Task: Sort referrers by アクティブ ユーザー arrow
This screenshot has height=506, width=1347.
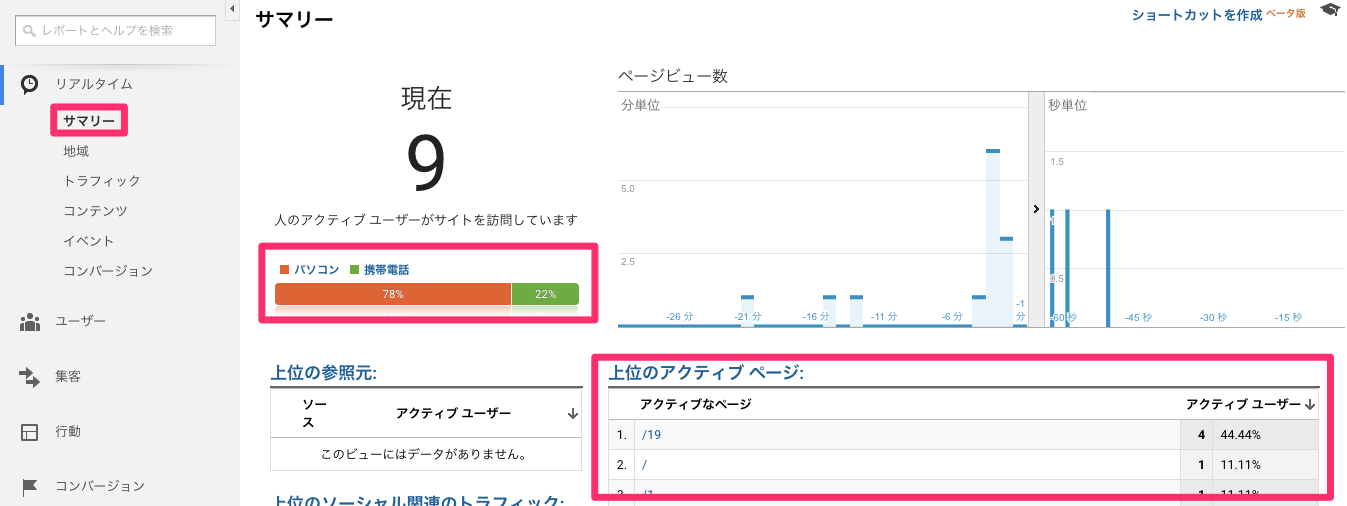Action: 573,414
